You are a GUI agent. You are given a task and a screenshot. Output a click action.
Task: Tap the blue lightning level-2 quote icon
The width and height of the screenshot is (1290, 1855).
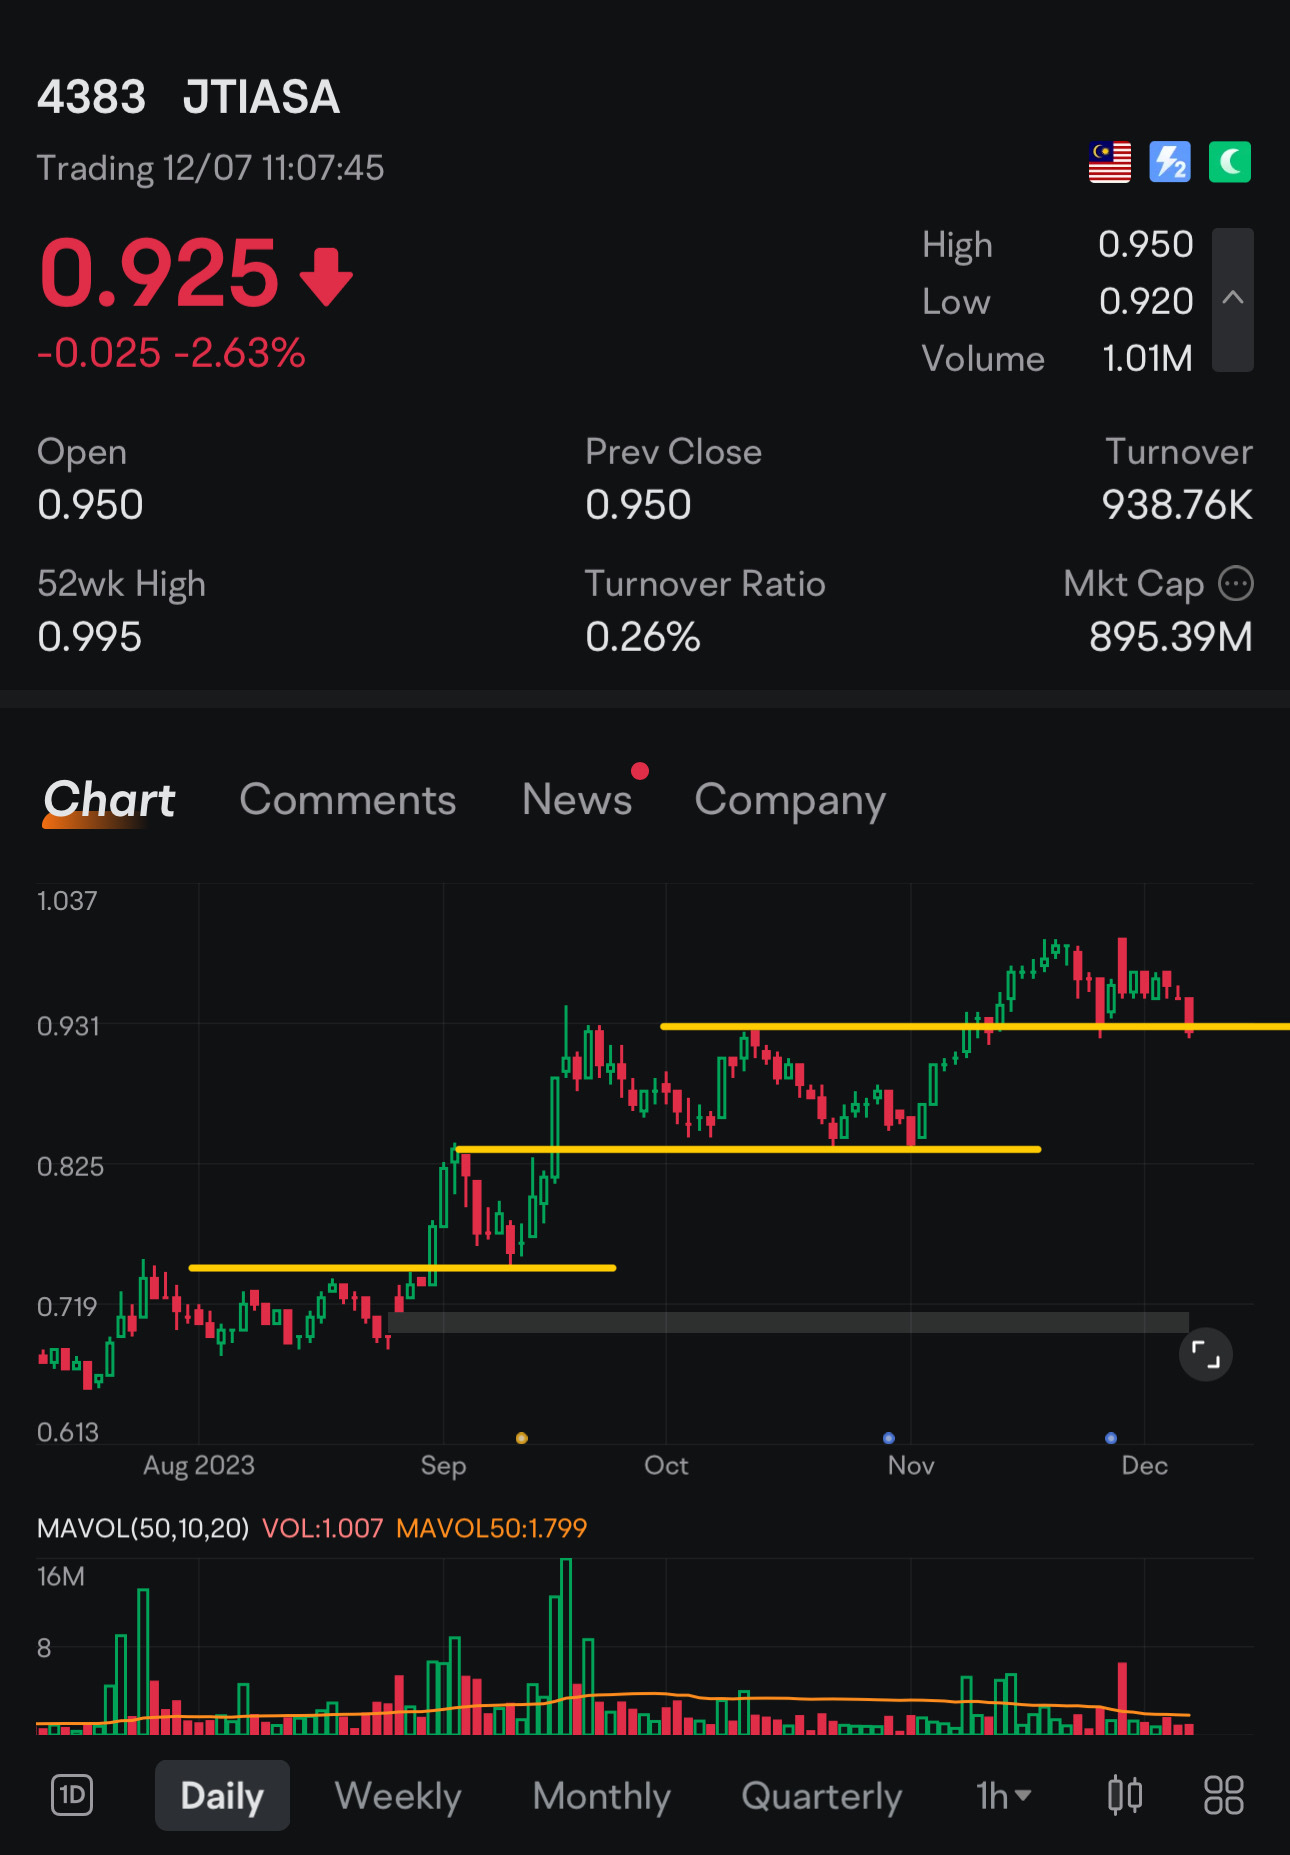tap(1169, 162)
